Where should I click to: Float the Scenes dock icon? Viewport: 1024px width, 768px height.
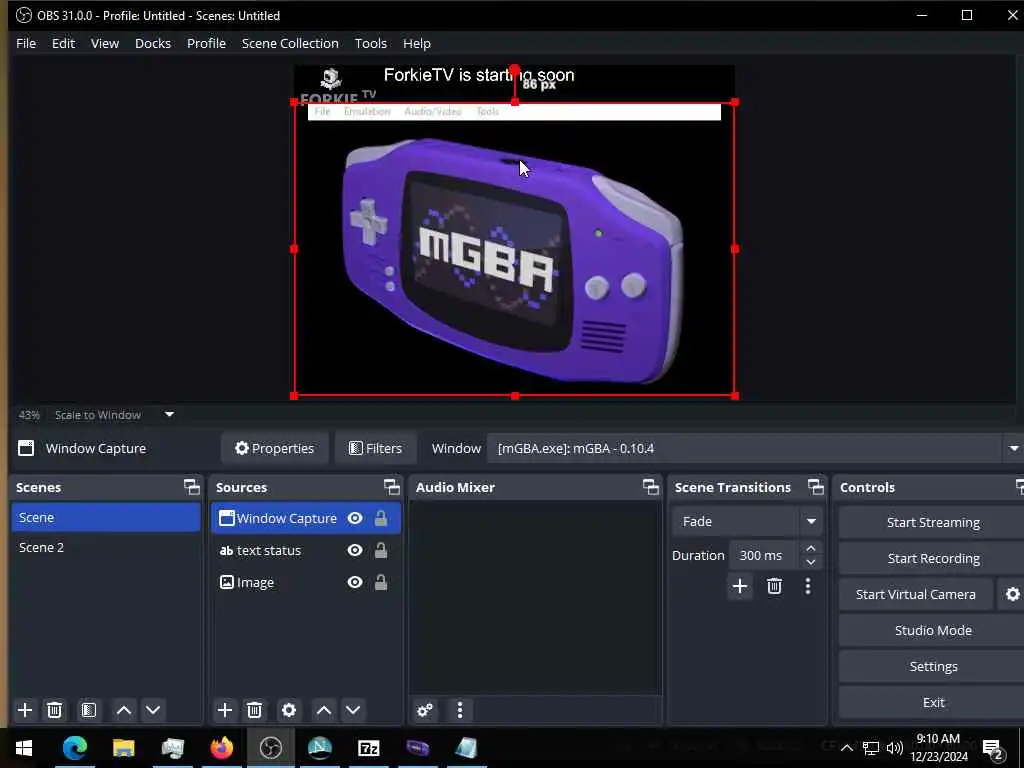click(191, 487)
